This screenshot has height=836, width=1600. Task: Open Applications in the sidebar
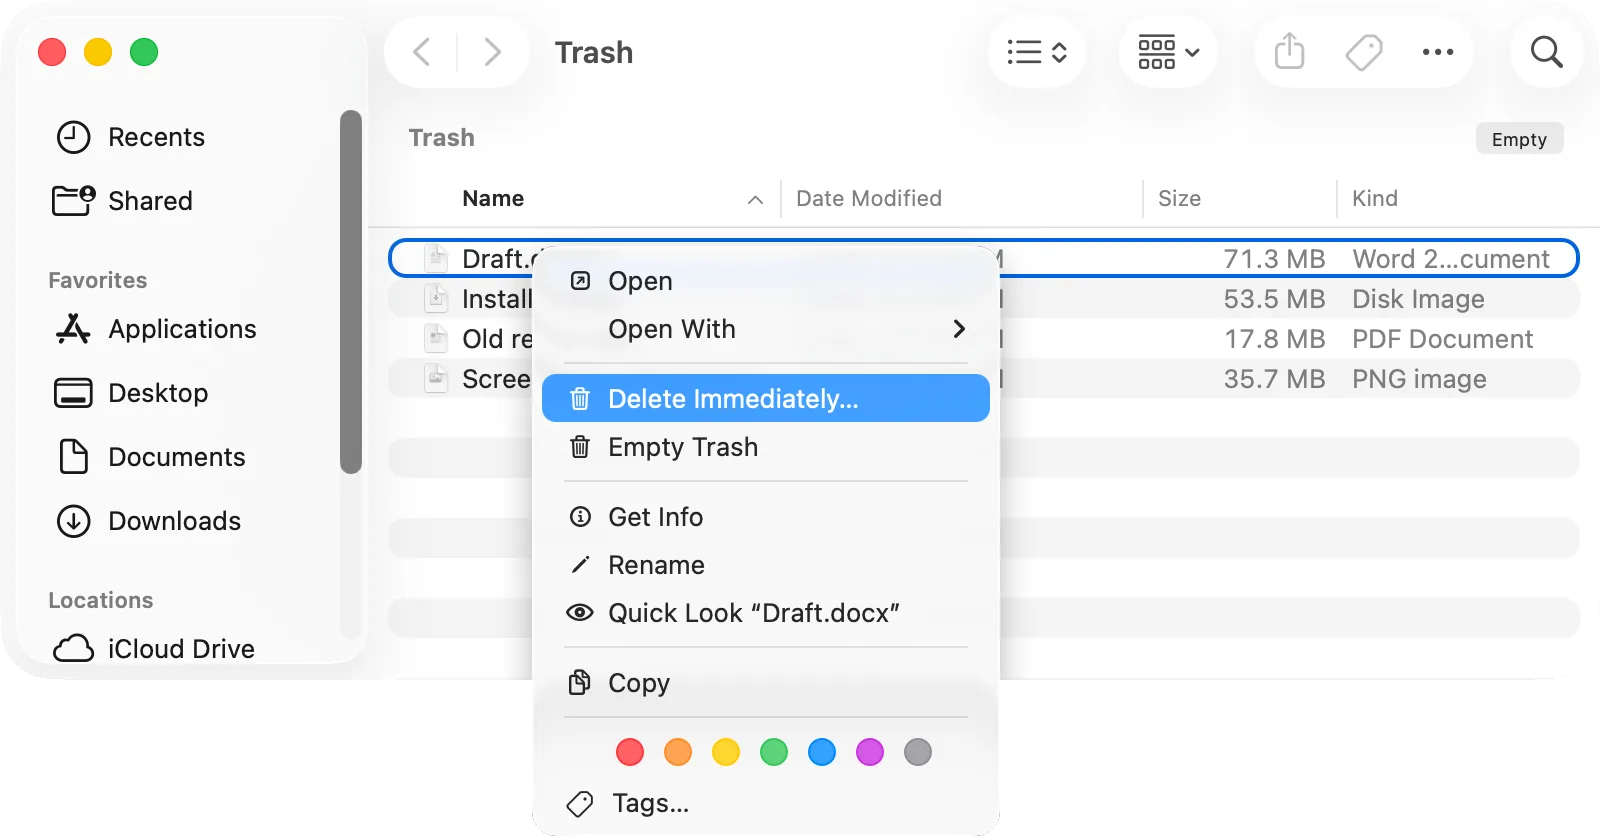click(x=156, y=329)
